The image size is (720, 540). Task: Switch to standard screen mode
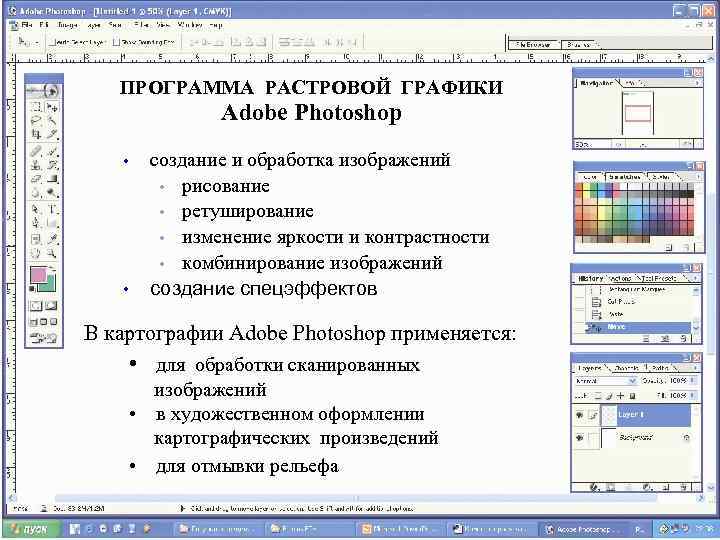33,322
